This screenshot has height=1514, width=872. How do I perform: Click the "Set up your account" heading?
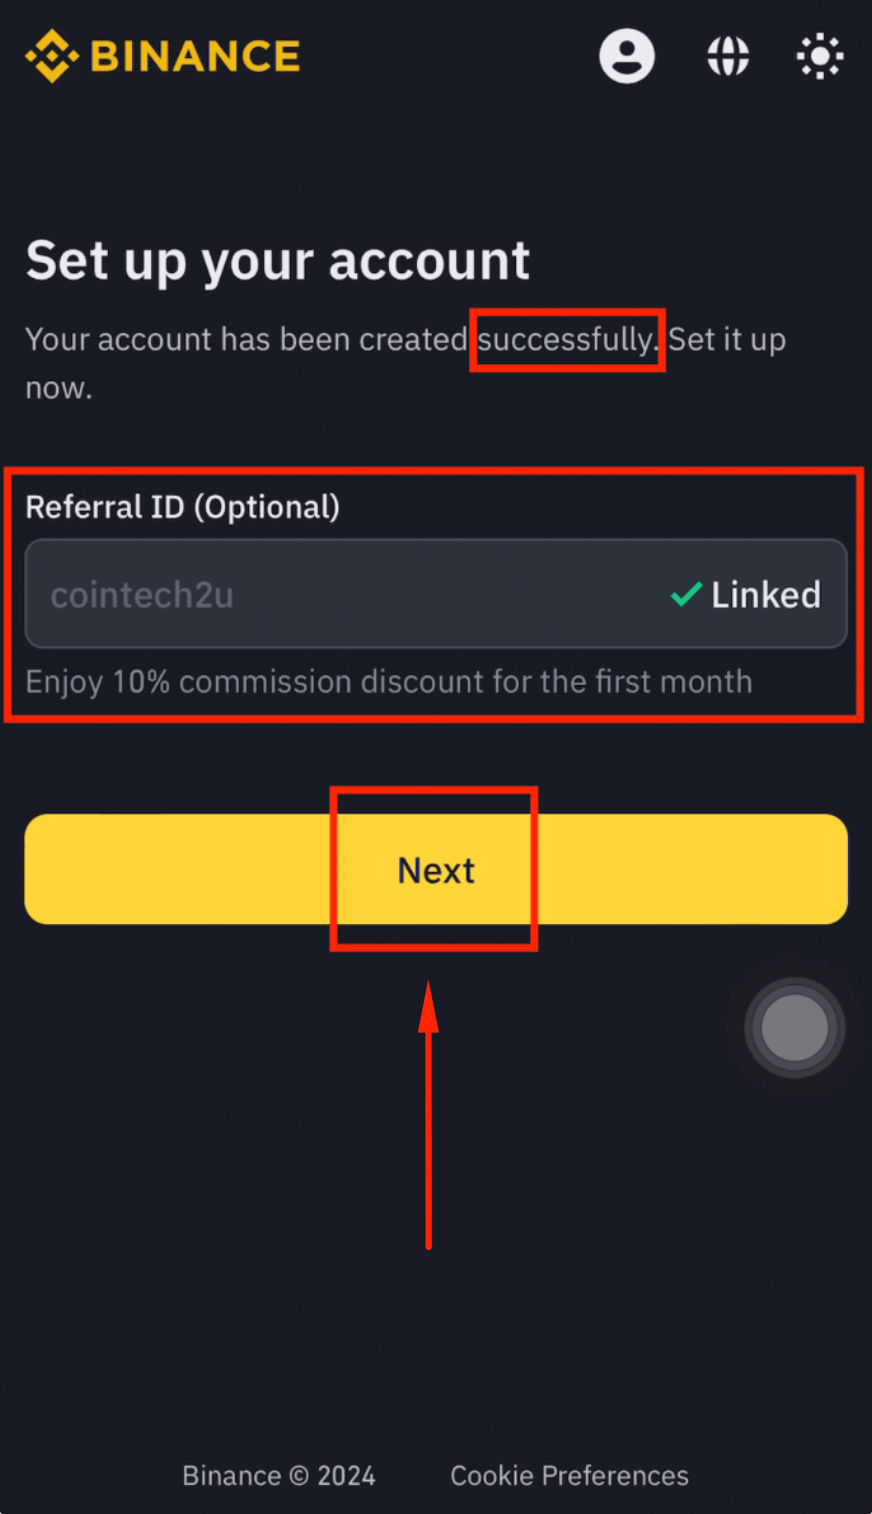click(x=278, y=261)
